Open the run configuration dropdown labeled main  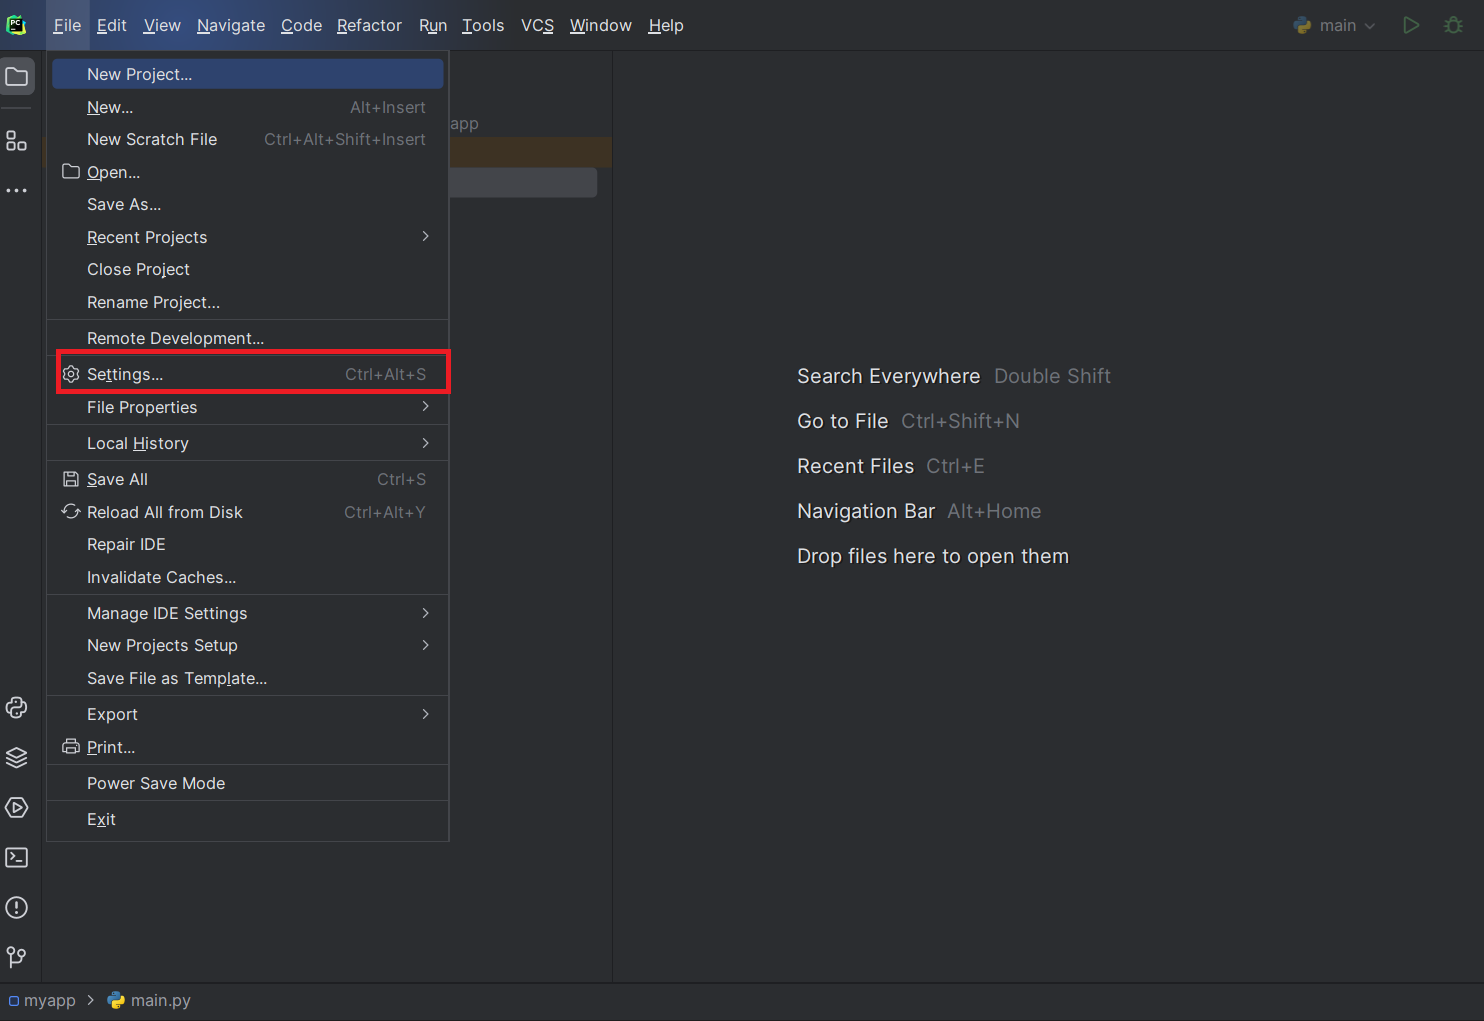tap(1335, 25)
